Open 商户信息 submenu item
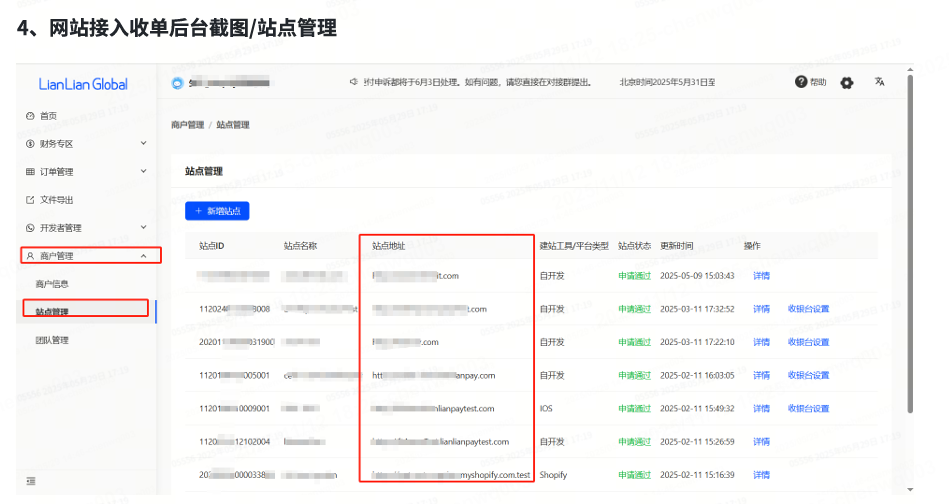949x504 pixels. pyautogui.click(x=52, y=284)
